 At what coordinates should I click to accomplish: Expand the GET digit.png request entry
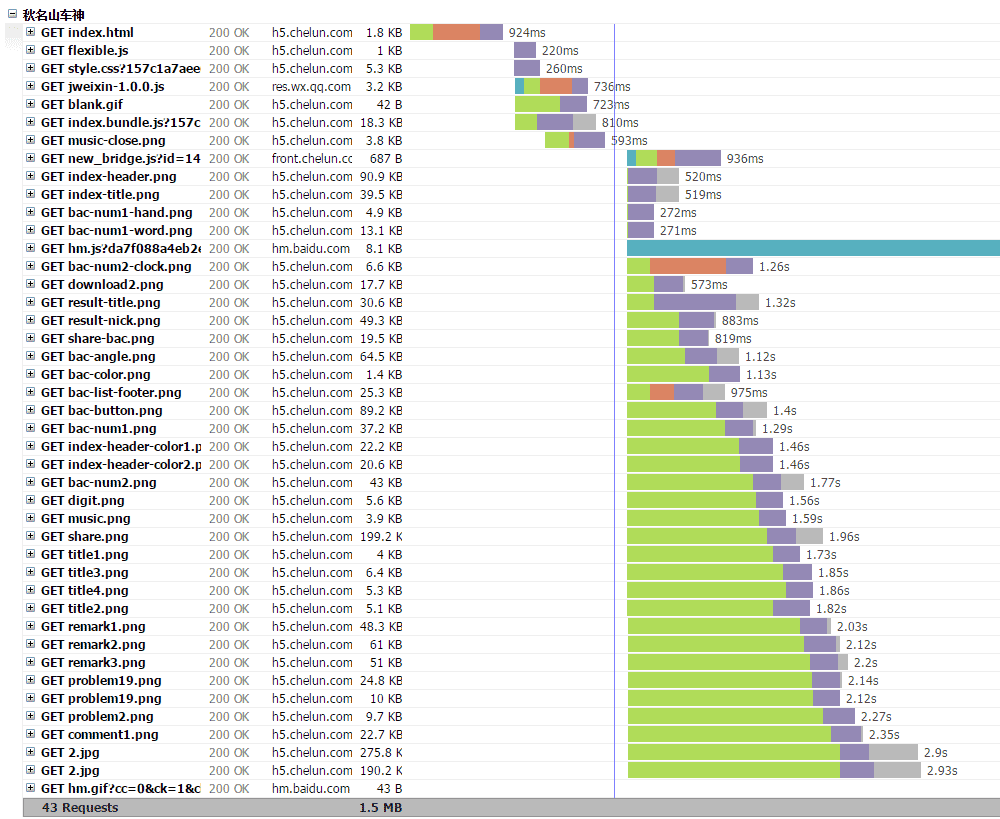[31, 501]
